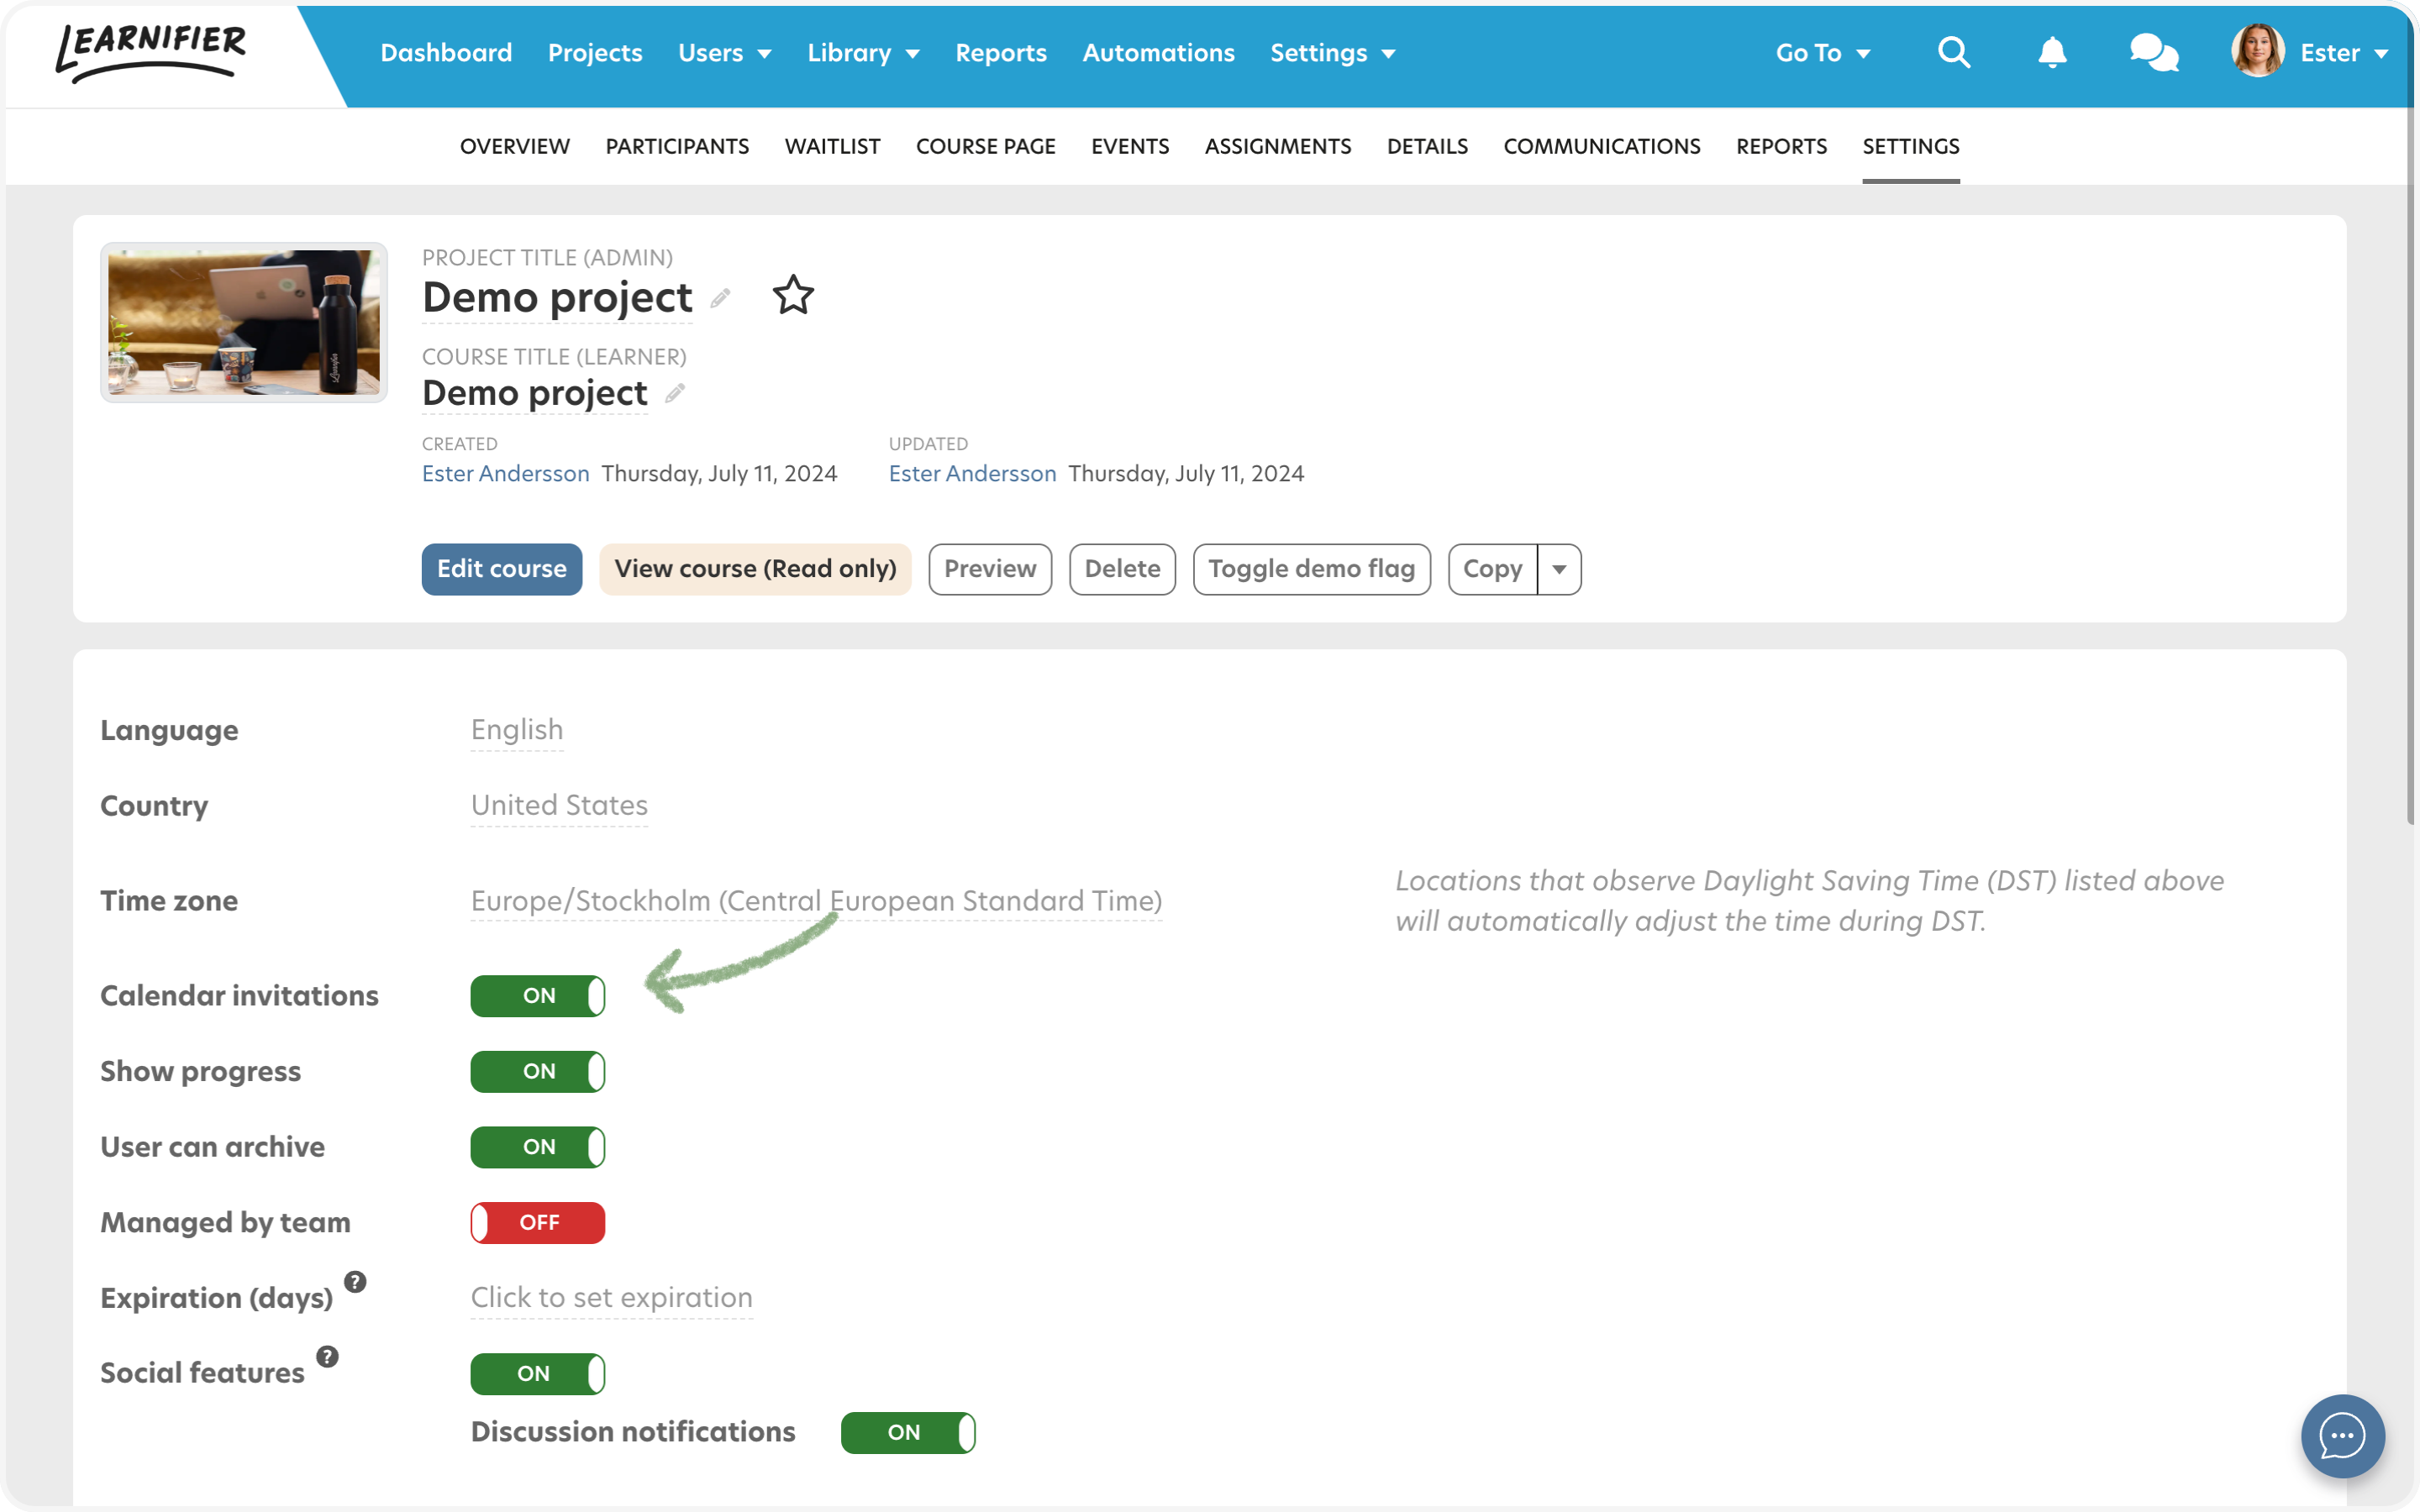
Task: Open the Details tab
Action: [1427, 146]
